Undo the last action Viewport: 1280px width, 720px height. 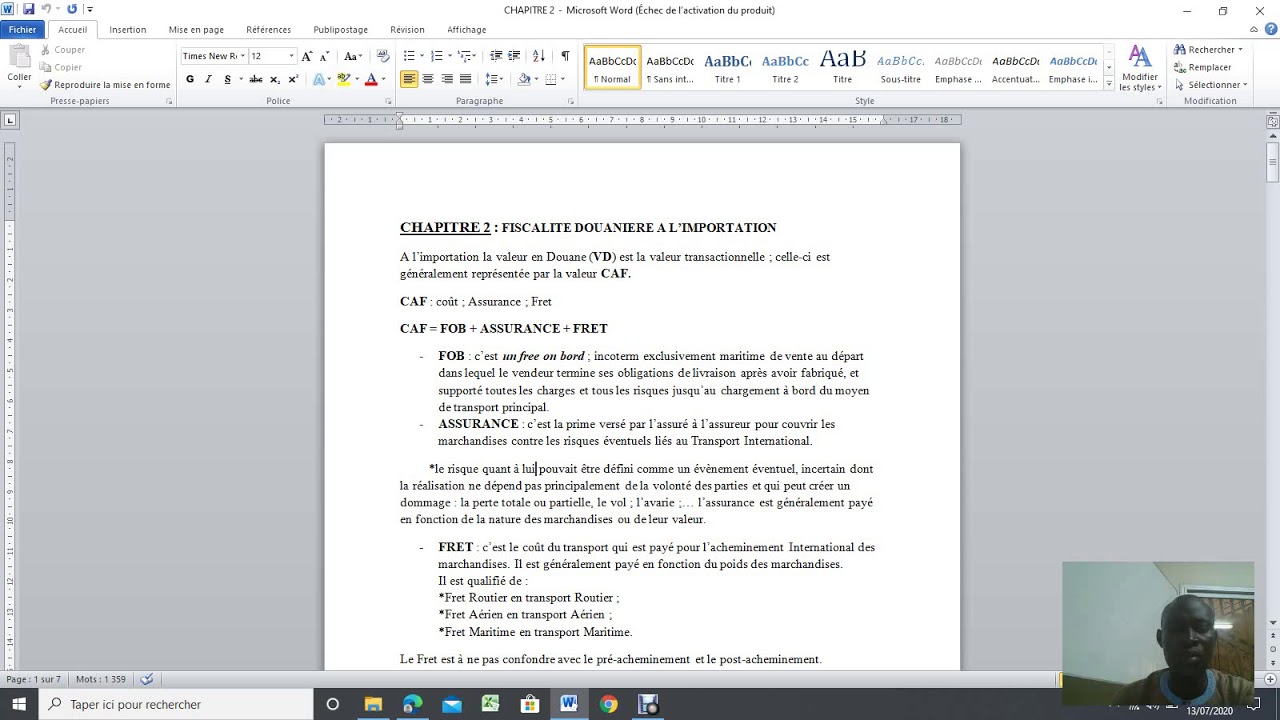point(45,9)
